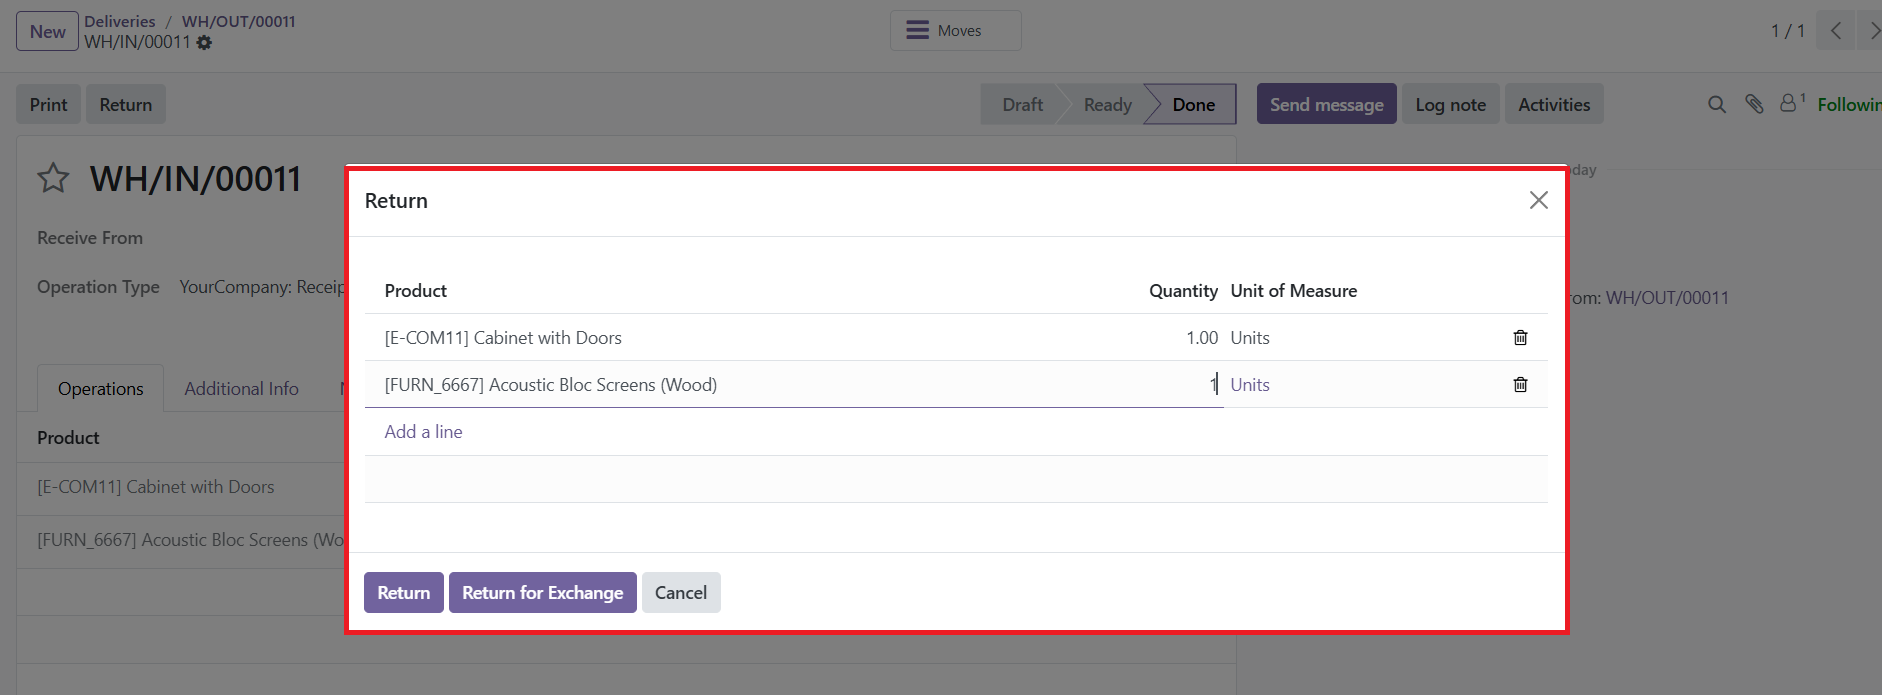Switch to the Additional Info tab
1882x695 pixels.
pos(241,388)
